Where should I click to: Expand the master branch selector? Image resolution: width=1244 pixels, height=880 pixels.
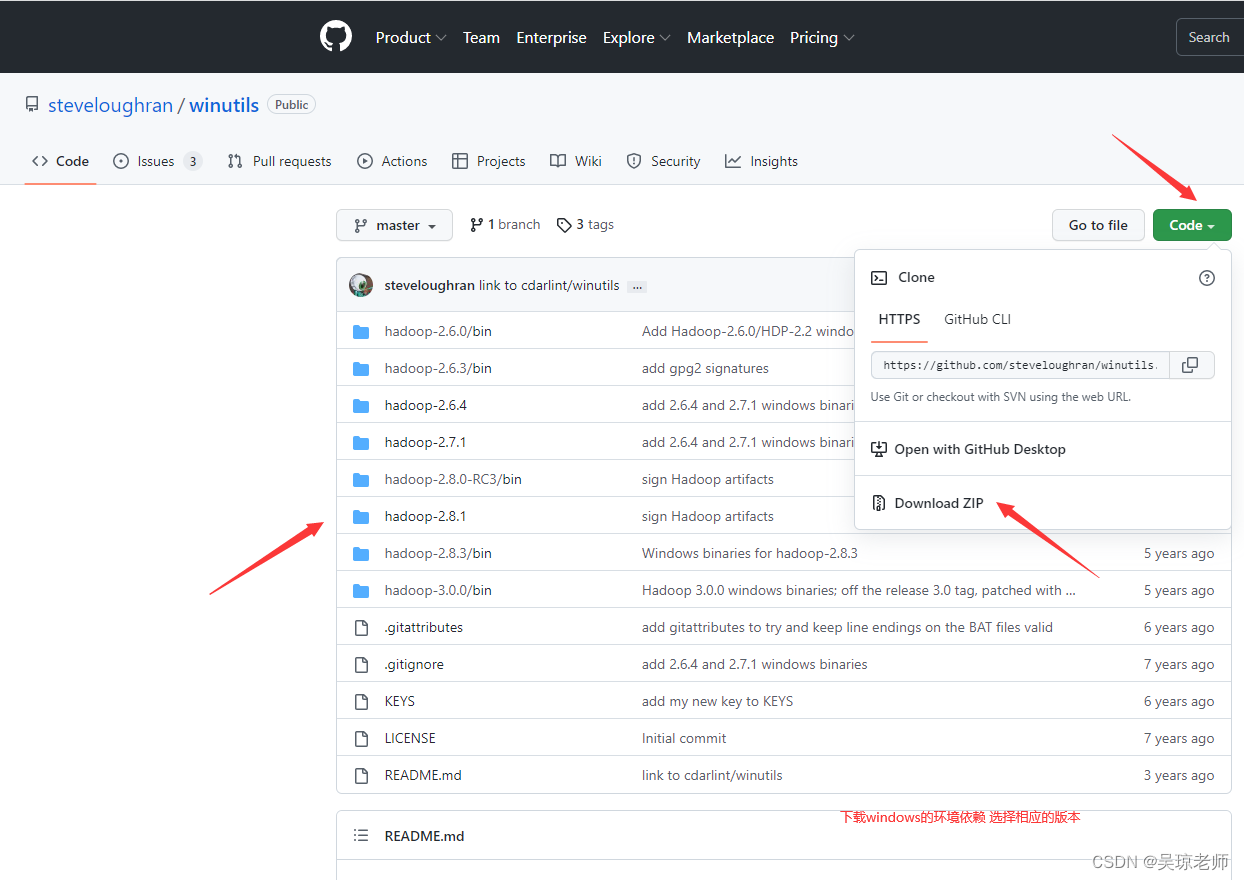pos(394,225)
